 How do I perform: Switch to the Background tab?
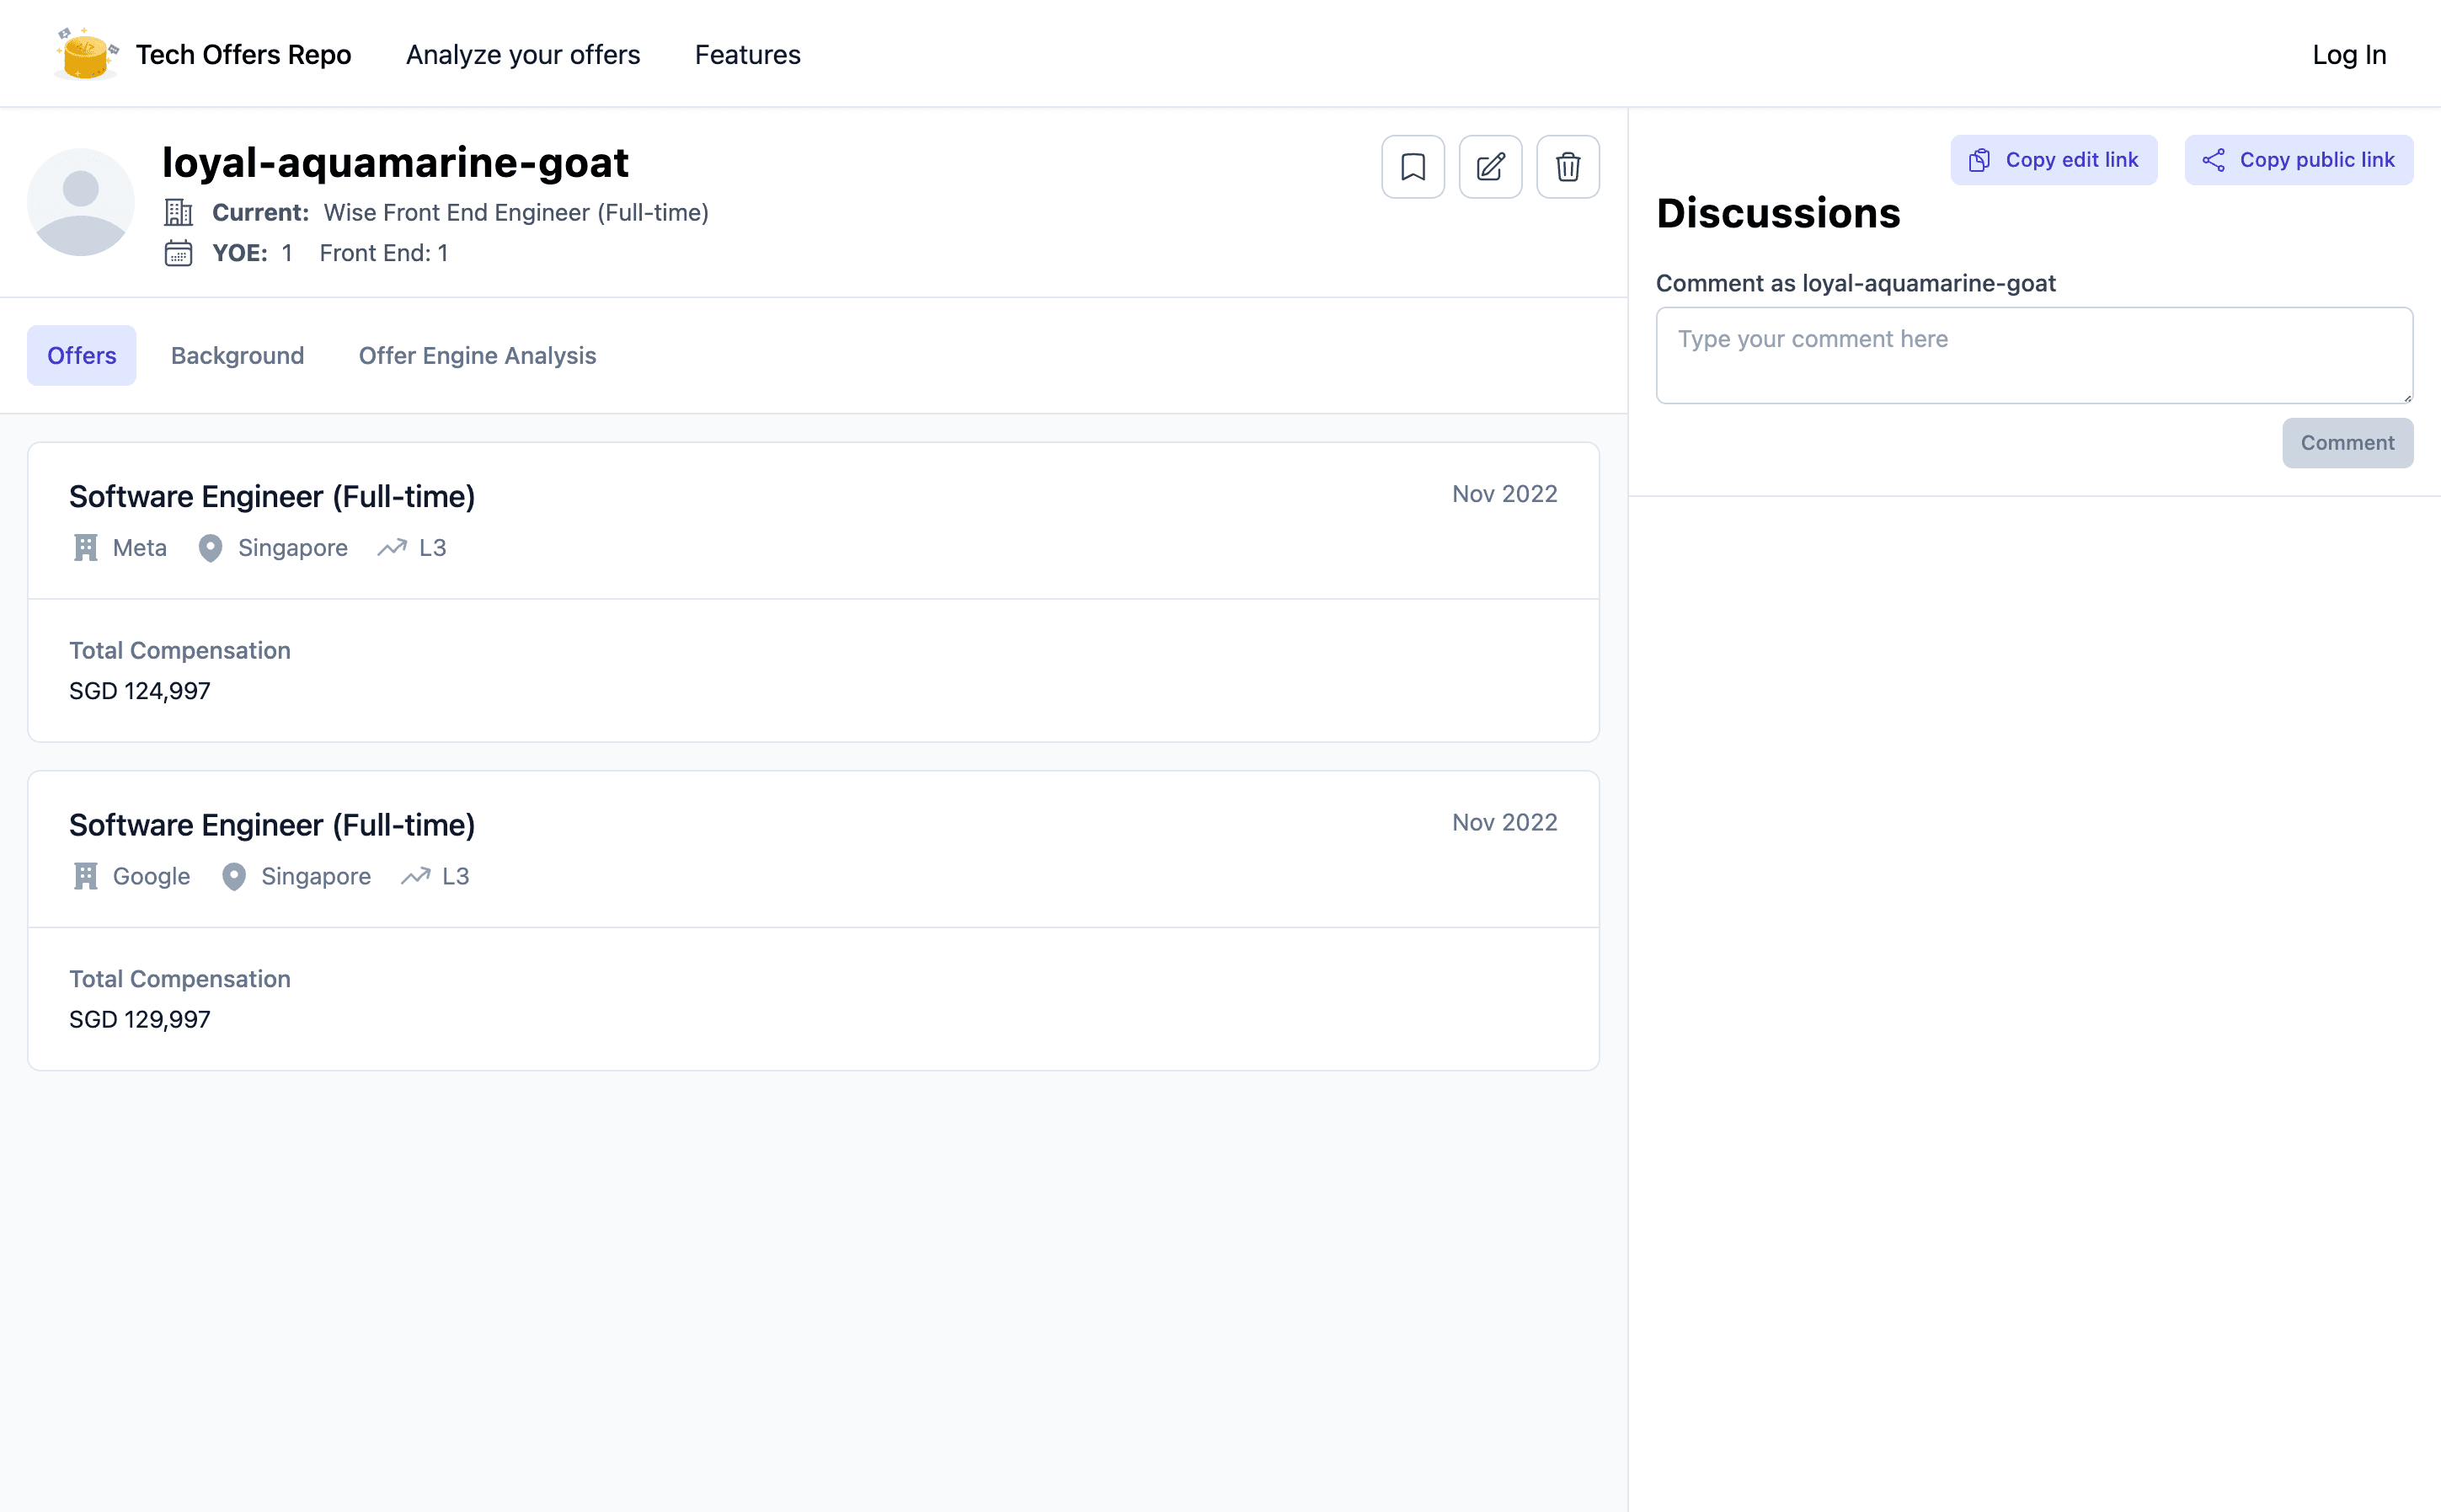tap(237, 356)
